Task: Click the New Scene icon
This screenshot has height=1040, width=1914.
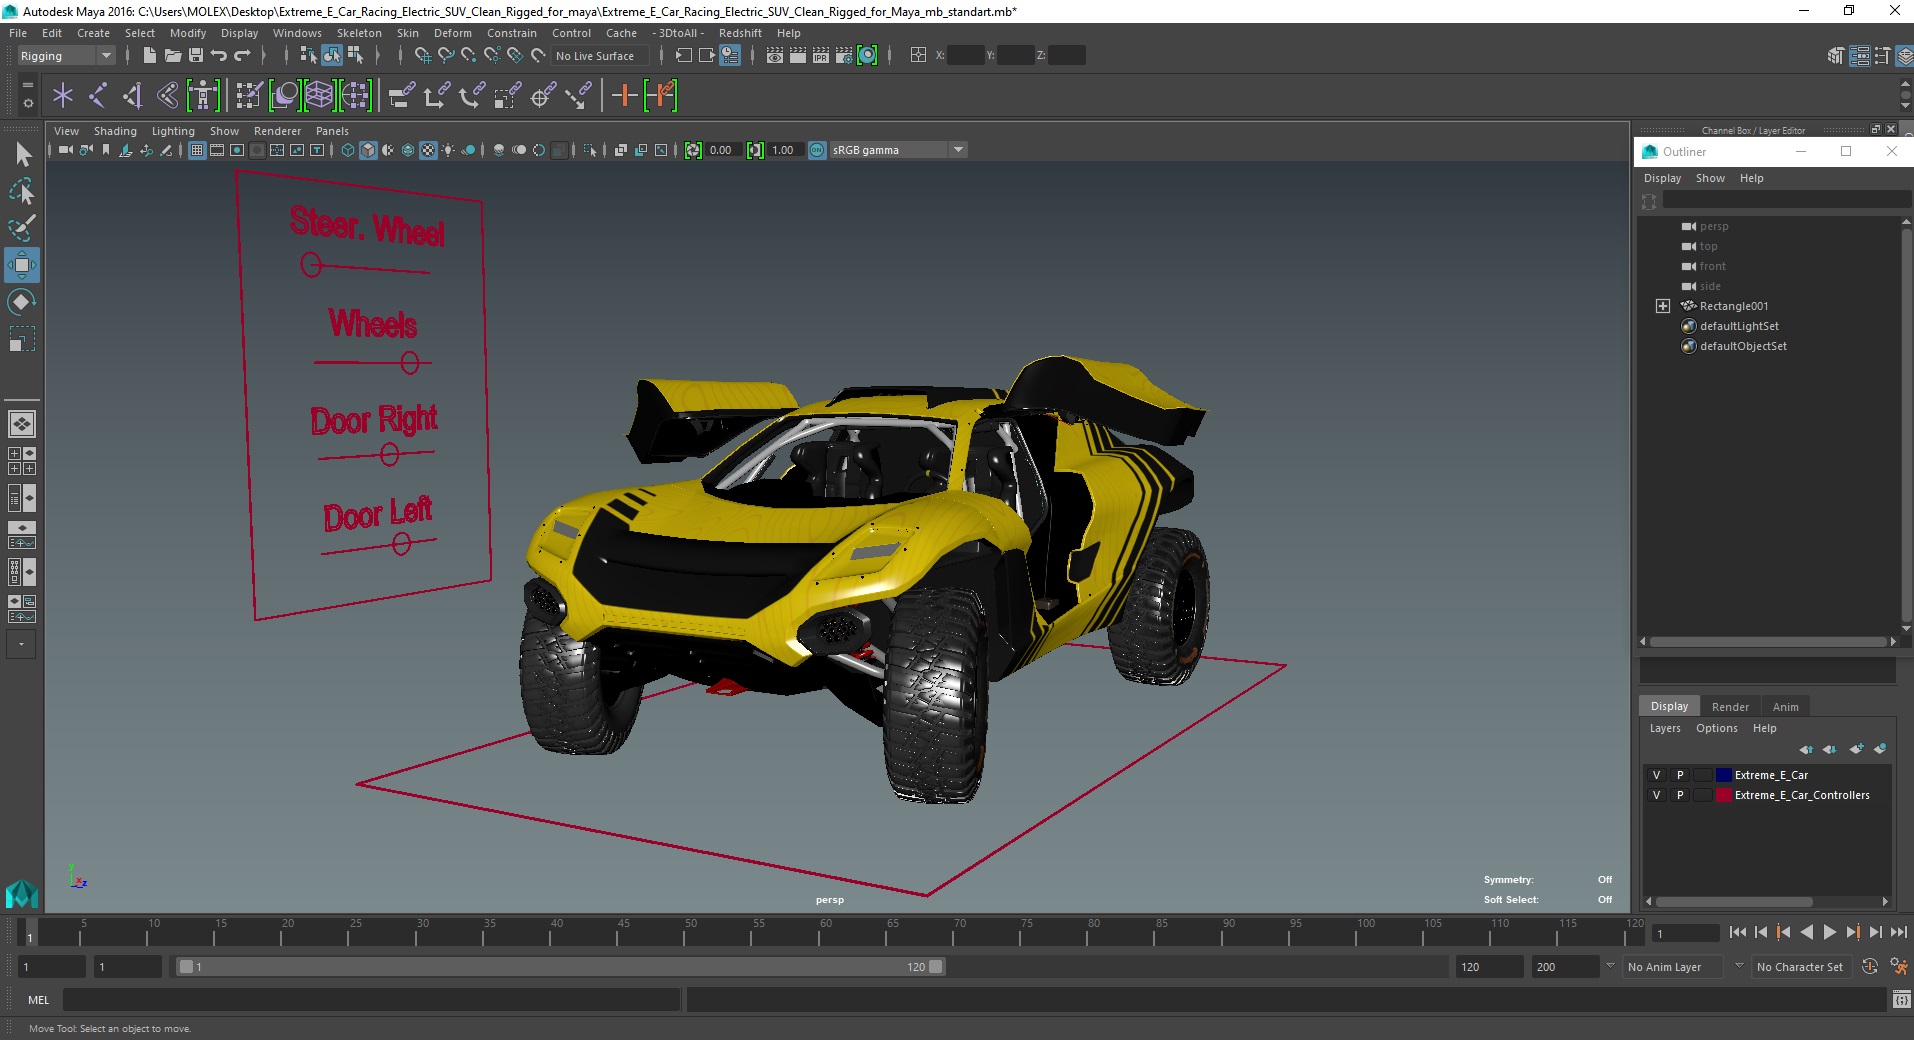Action: pos(149,56)
